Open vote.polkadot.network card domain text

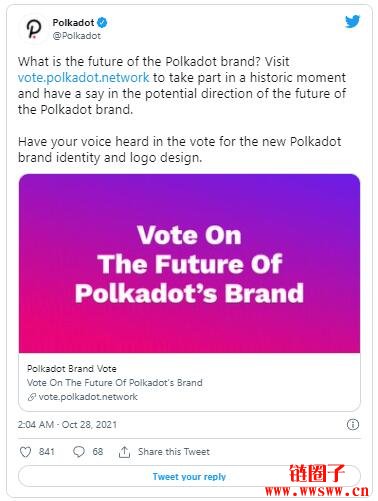pyautogui.click(x=88, y=397)
